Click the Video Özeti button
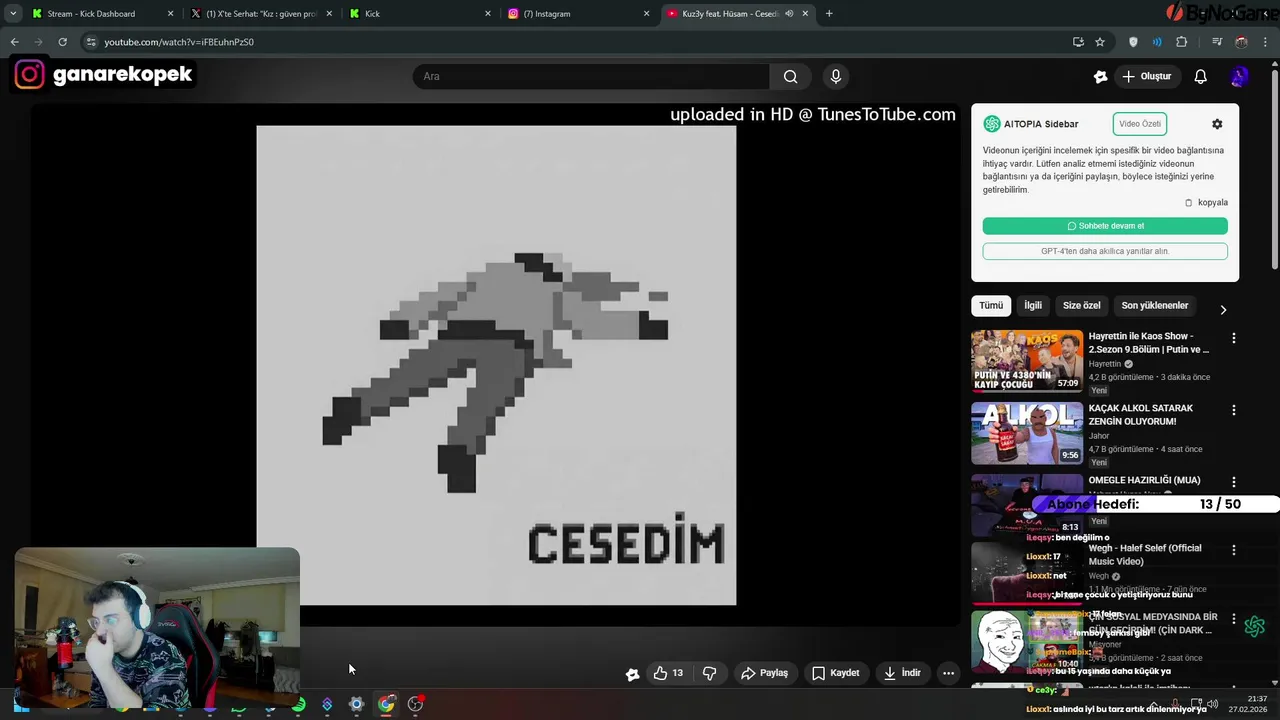 1140,124
